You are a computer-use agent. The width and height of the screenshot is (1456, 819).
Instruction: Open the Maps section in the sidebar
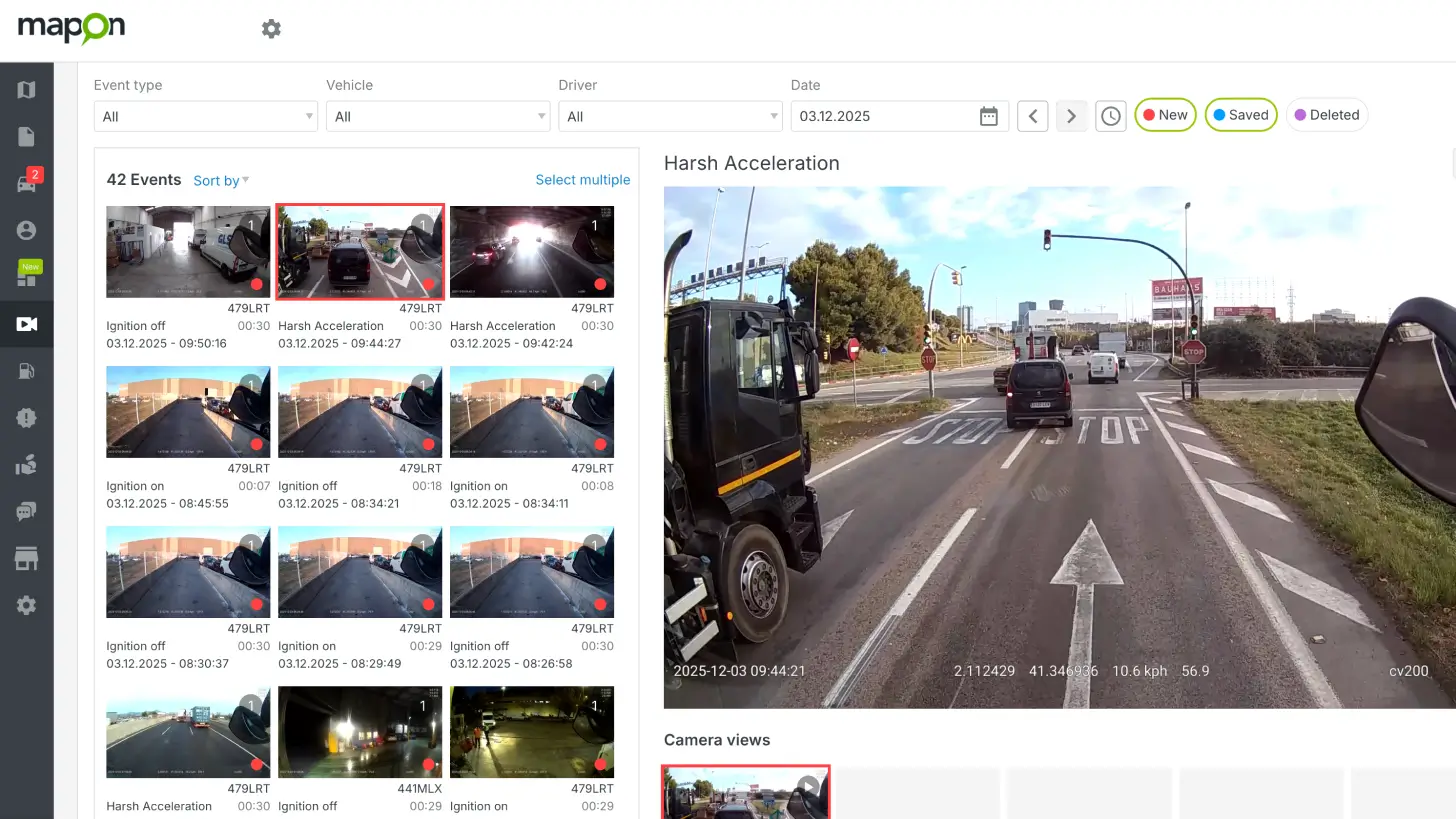click(x=26, y=89)
